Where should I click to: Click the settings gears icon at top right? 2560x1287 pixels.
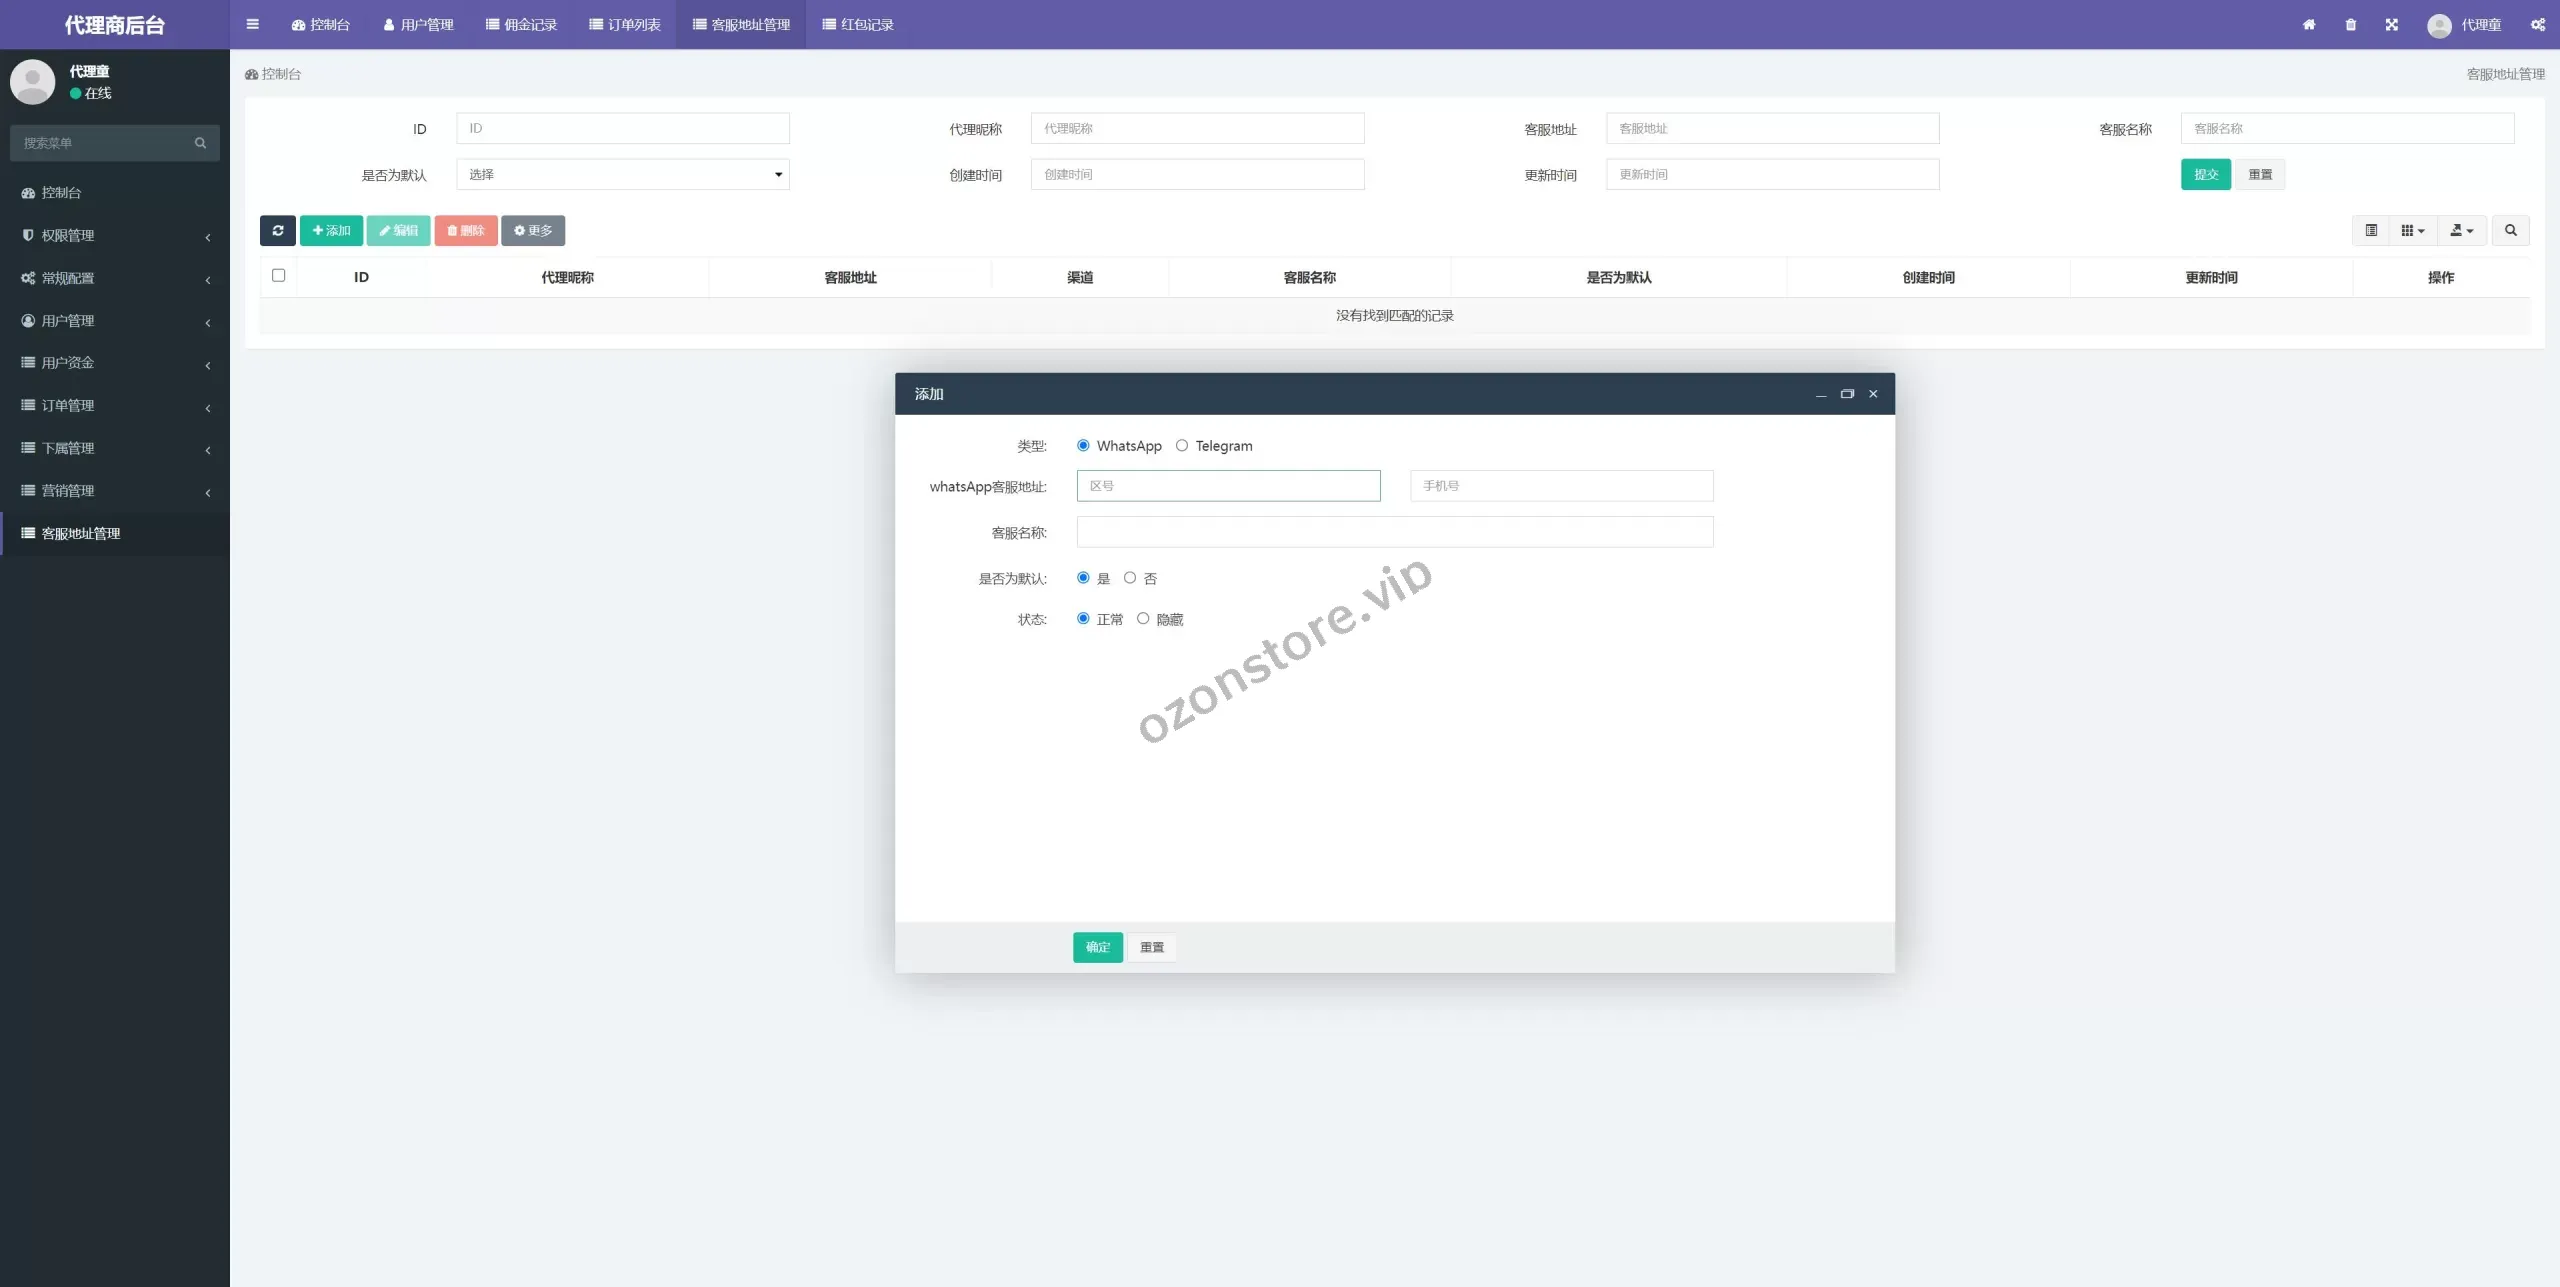click(2538, 24)
